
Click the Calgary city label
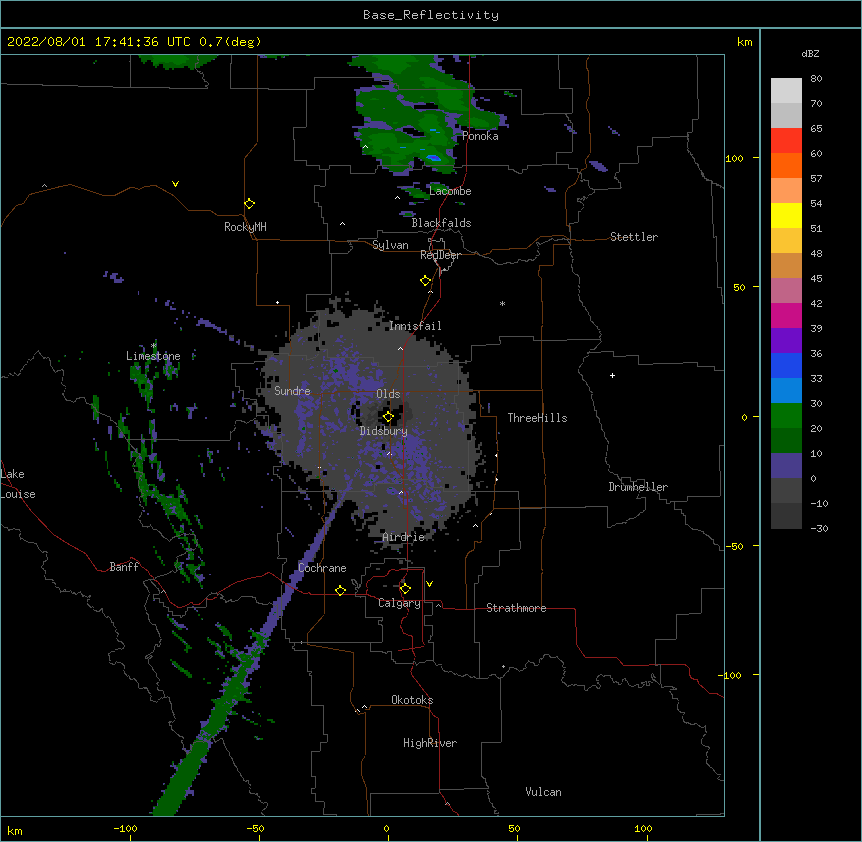coord(399,603)
